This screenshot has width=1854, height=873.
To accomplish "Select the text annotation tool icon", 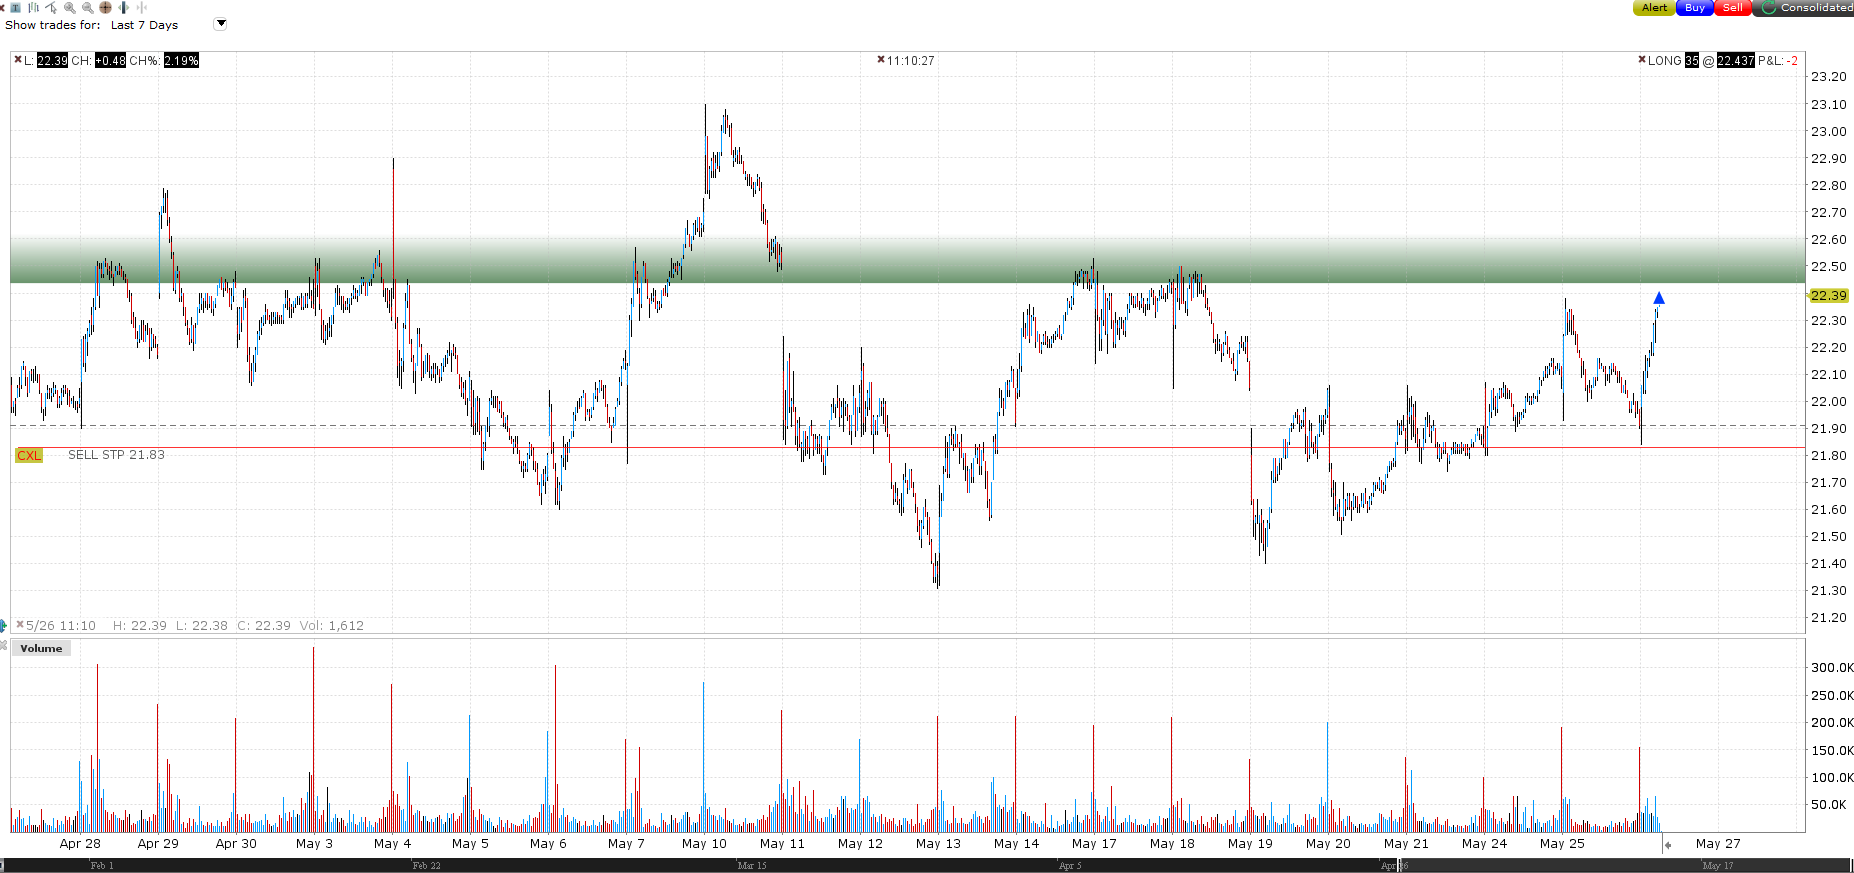I will [x=15, y=7].
